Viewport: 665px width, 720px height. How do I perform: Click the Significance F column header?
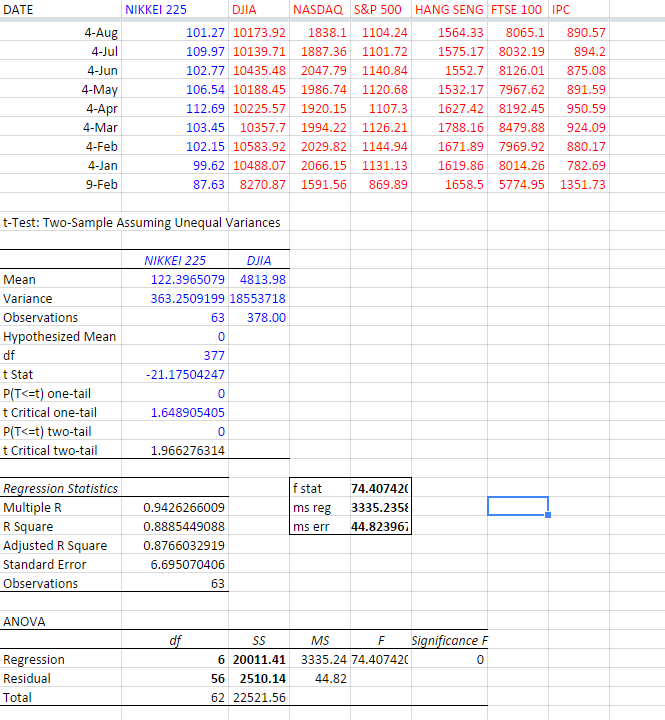click(449, 641)
